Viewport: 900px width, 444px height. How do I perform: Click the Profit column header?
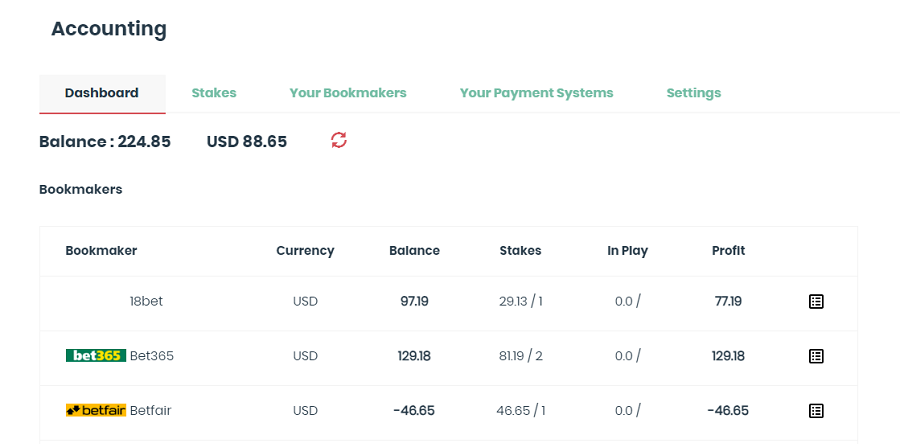(728, 251)
